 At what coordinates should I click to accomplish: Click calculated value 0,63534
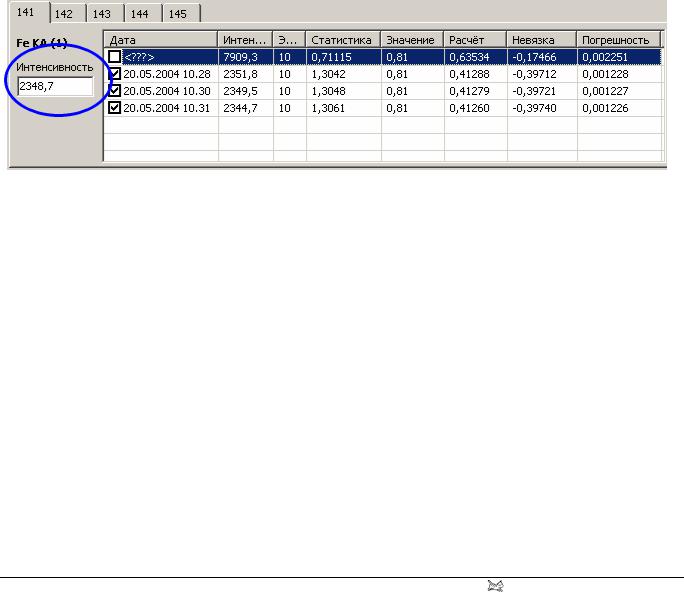point(469,57)
